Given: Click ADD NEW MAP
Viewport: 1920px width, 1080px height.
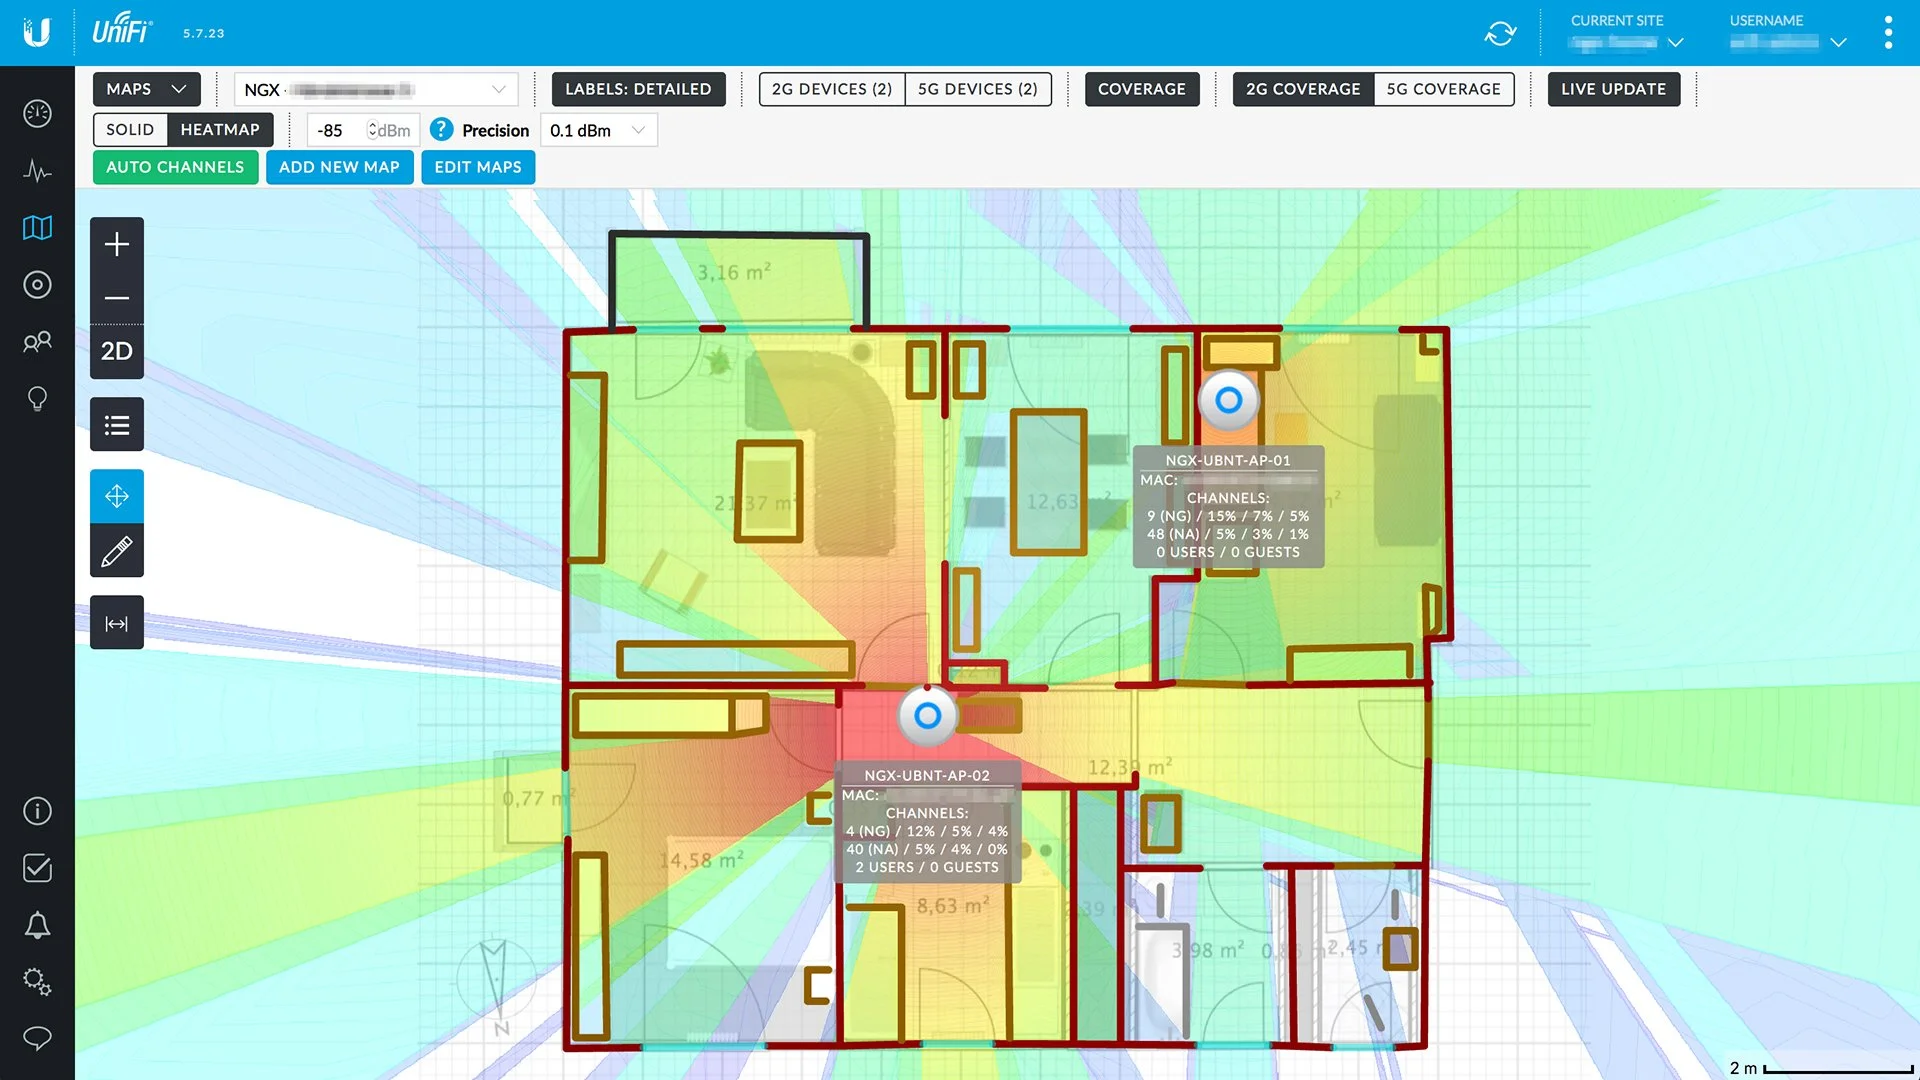Looking at the screenshot, I should 340,167.
